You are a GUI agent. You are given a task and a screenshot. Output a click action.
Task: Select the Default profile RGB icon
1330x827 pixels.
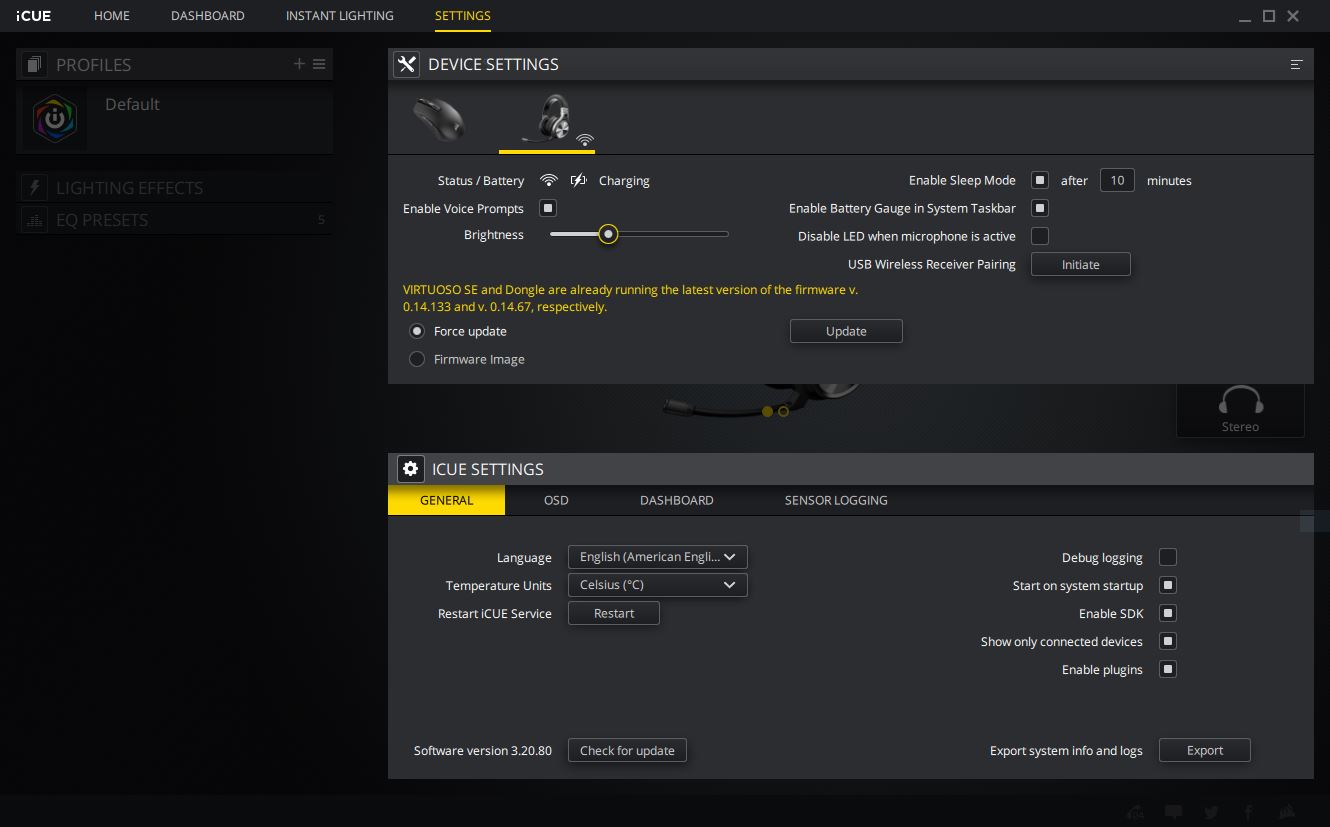[x=55, y=118]
